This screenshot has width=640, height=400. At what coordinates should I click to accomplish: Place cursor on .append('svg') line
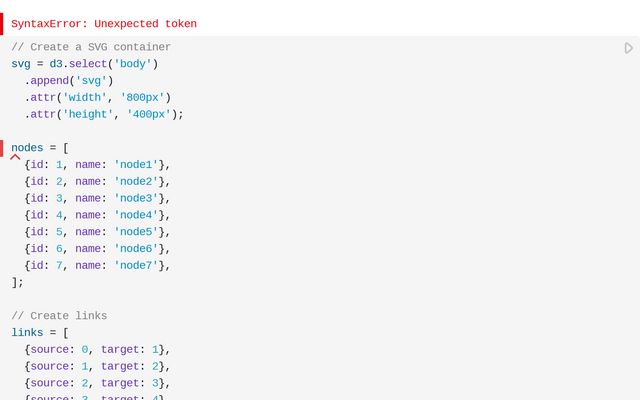coord(69,81)
